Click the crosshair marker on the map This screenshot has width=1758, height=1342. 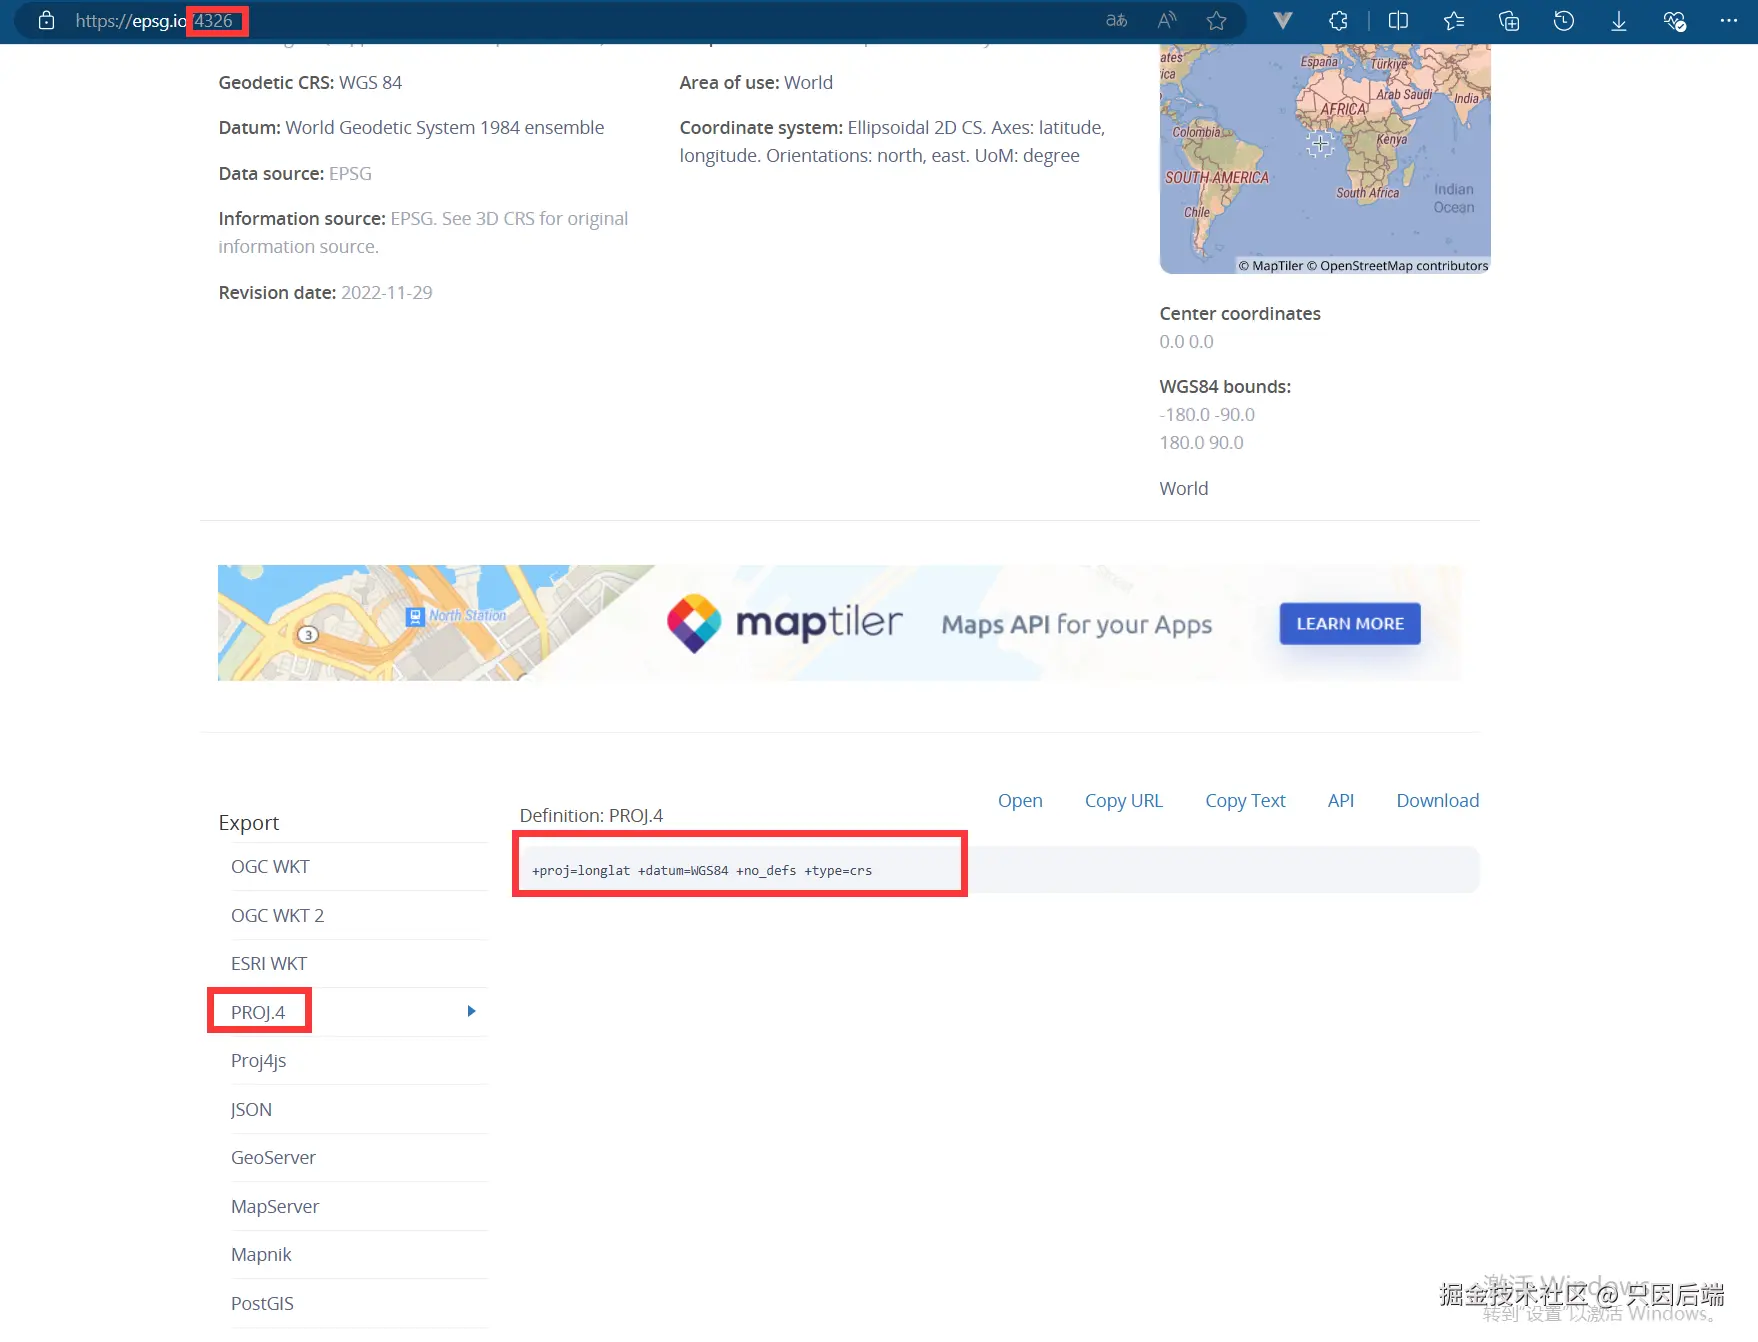(1320, 144)
